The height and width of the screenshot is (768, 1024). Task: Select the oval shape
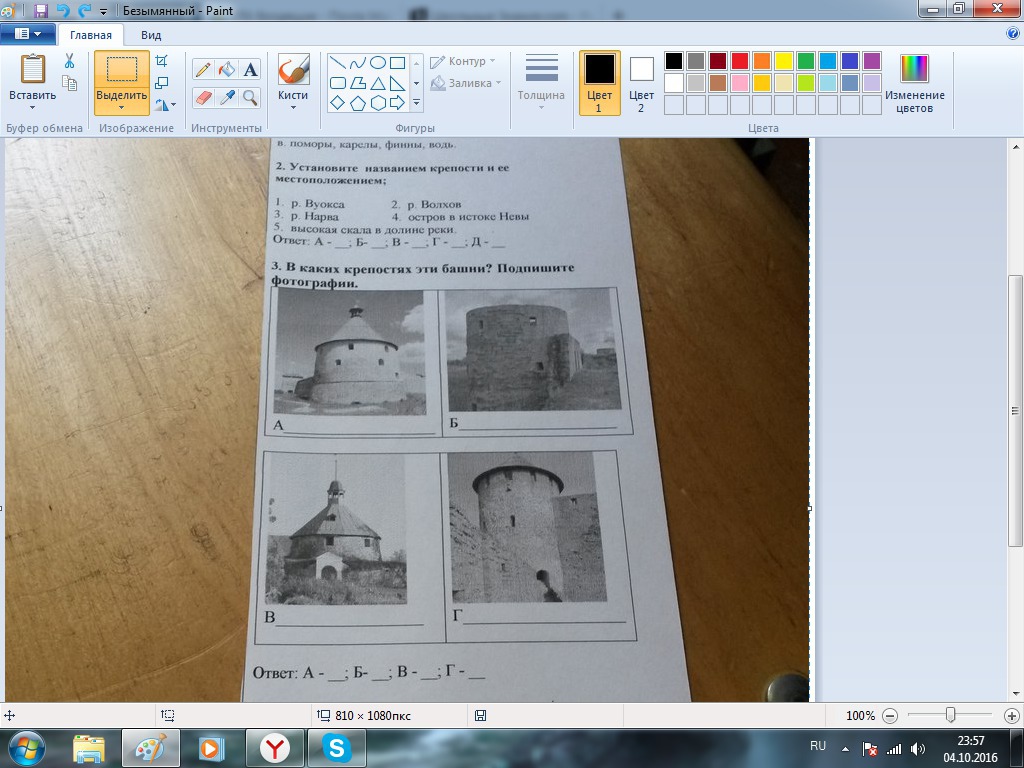pyautogui.click(x=379, y=62)
